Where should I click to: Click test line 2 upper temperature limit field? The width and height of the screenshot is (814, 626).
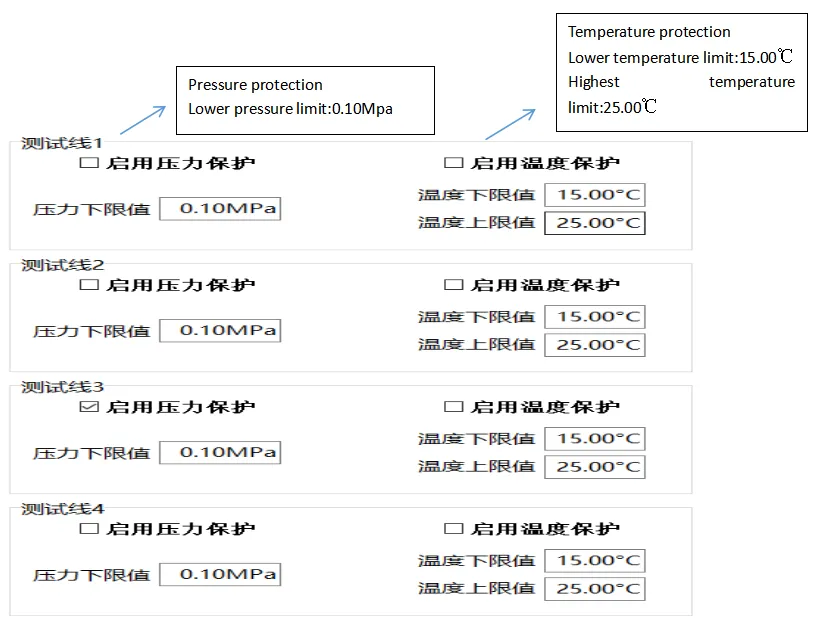[x=594, y=345]
